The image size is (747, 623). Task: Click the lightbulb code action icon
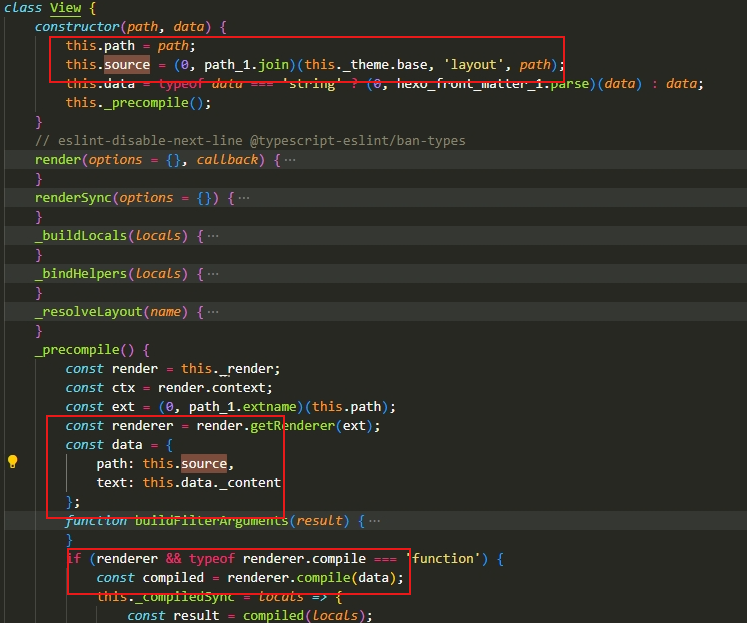13,462
